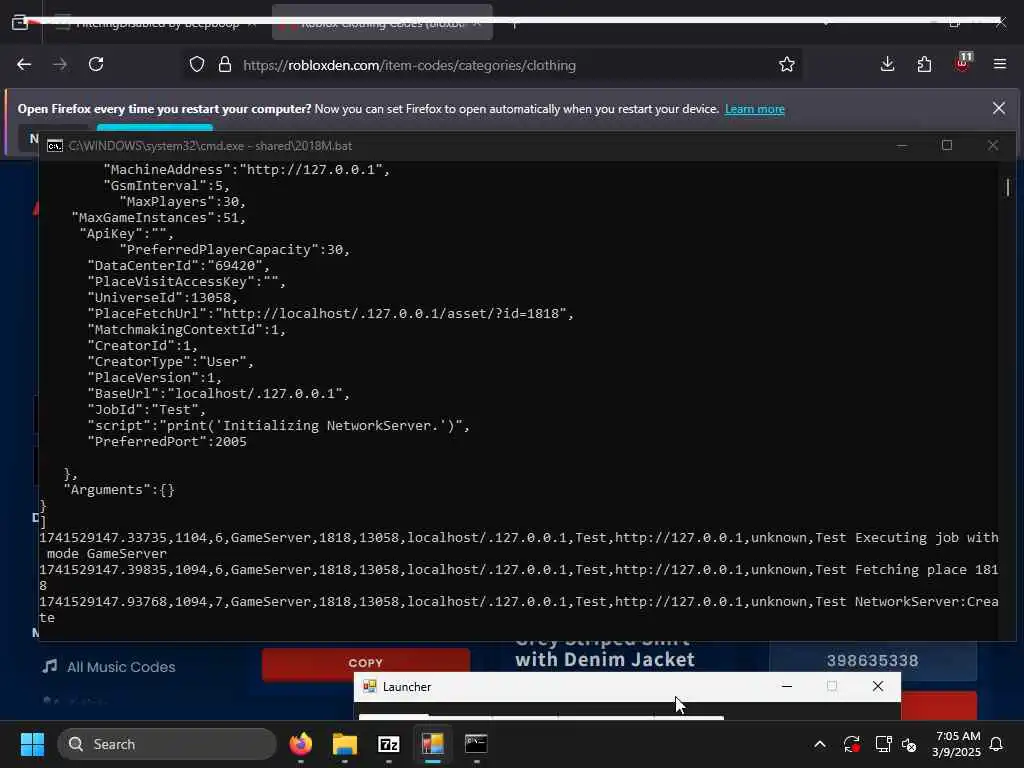Screen dimensions: 1024x768
Task: Show site security padlock info
Action: 225,65
